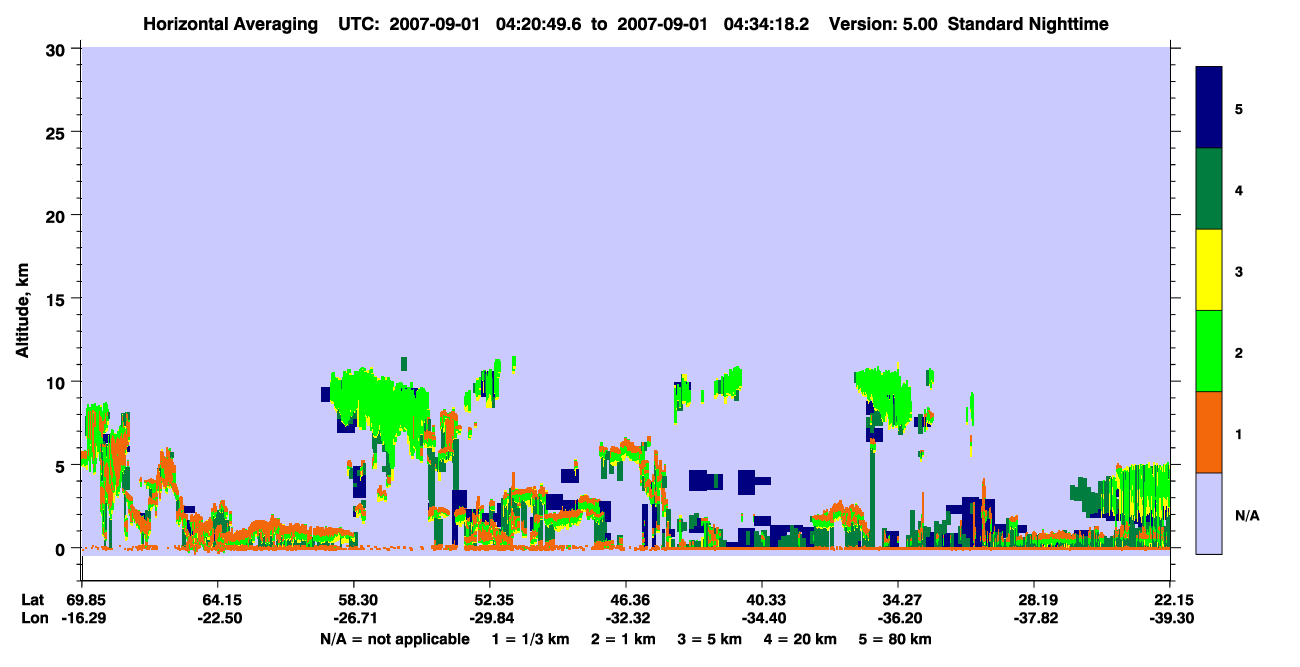The height and width of the screenshot is (667, 1300).
Task: Click the colorbar label 1
Action: click(x=1239, y=434)
